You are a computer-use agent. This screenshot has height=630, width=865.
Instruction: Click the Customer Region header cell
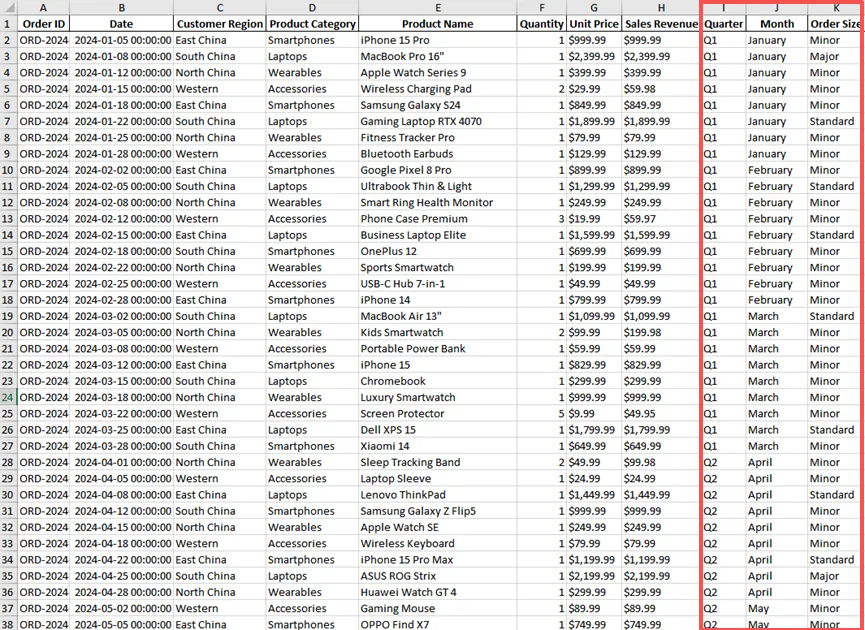click(x=219, y=24)
